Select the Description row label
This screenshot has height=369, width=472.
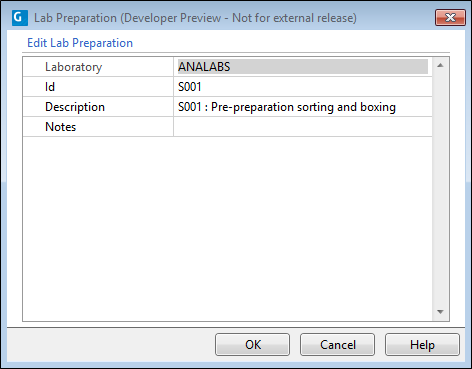(75, 107)
